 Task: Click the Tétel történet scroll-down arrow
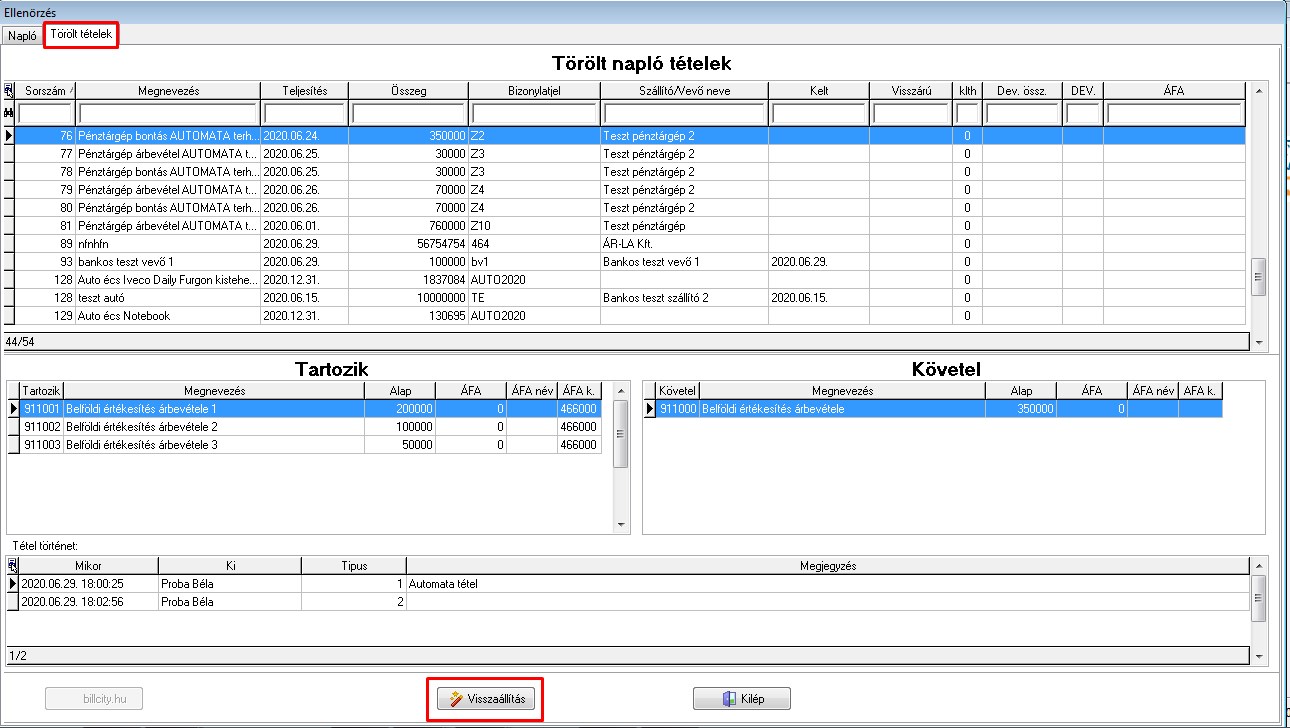(1259, 657)
